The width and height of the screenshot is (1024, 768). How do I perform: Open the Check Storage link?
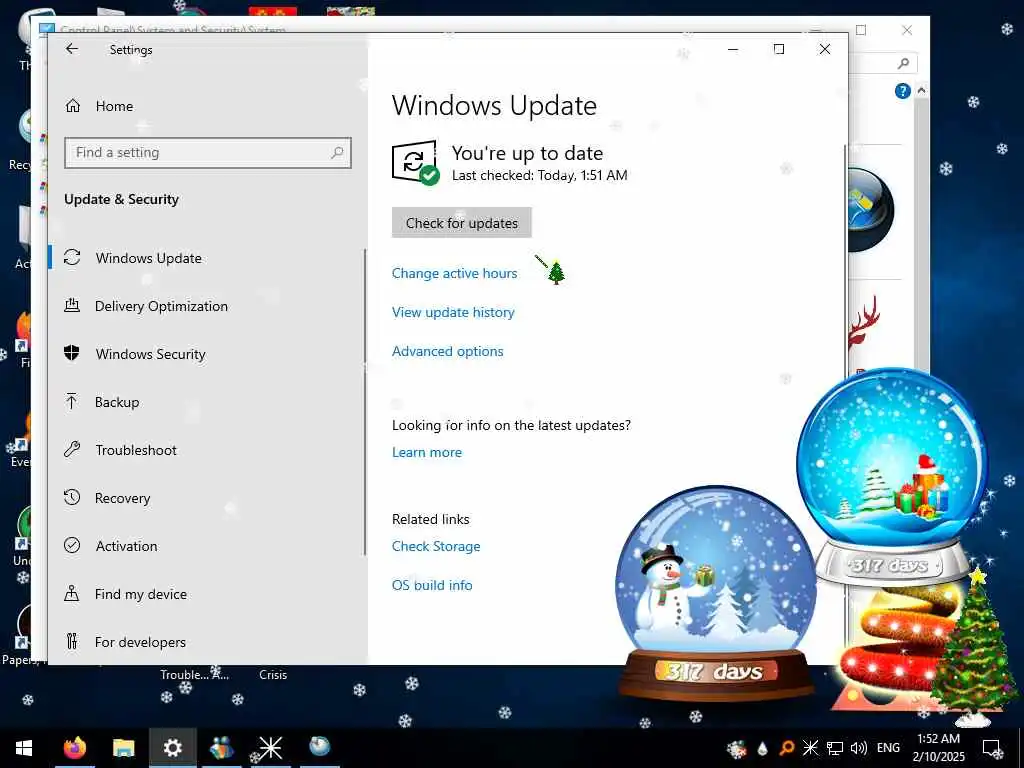pyautogui.click(x=436, y=546)
